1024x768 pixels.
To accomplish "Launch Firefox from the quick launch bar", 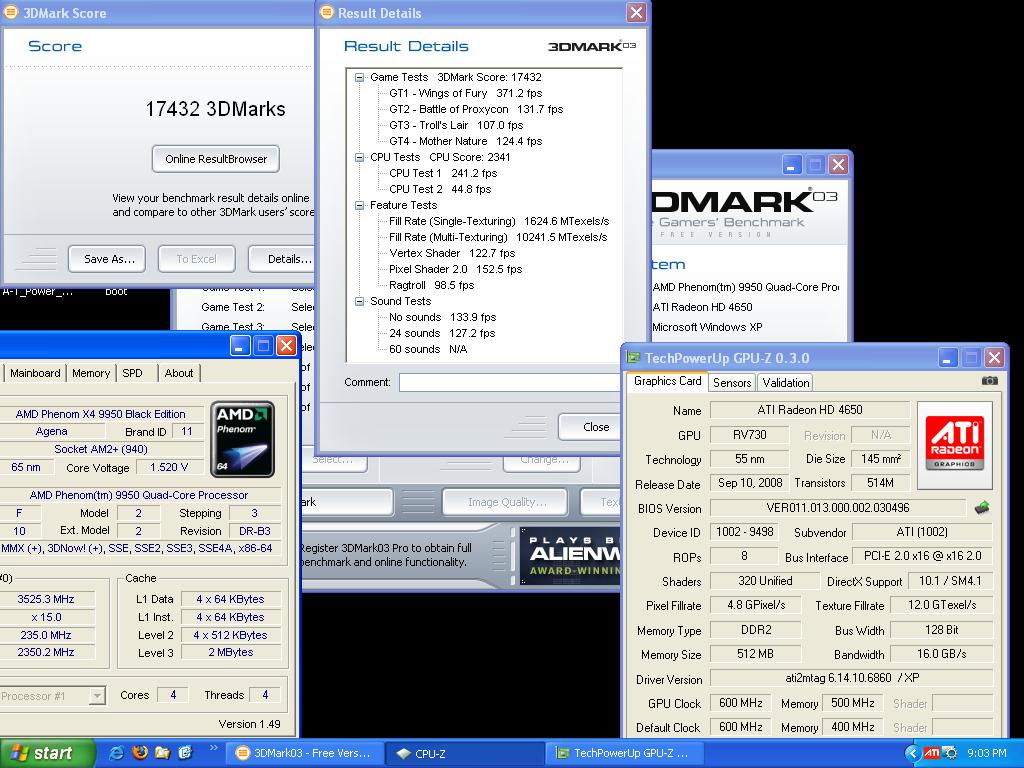I will (x=140, y=753).
